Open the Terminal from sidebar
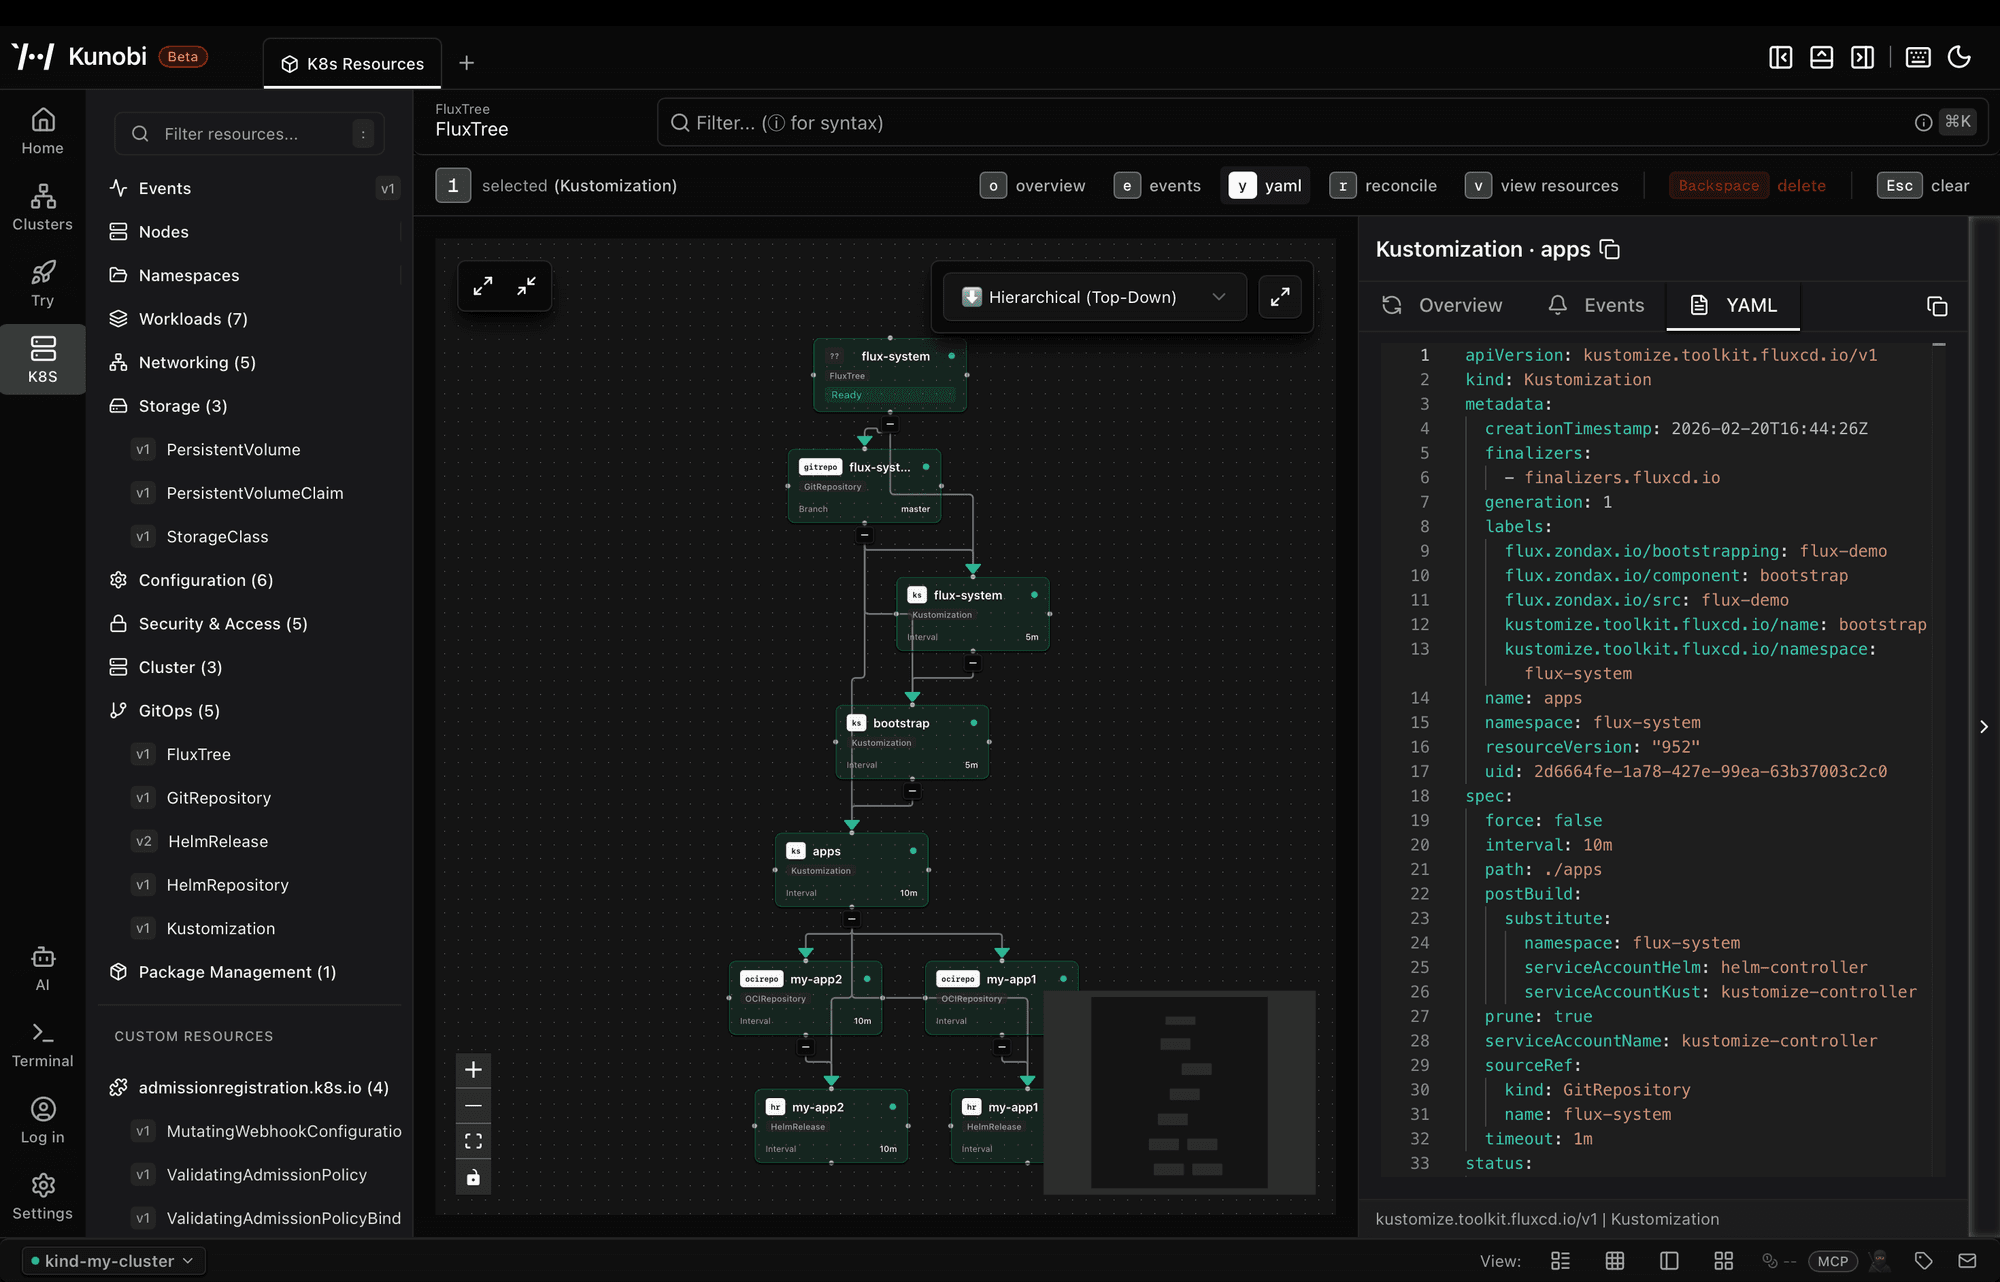The width and height of the screenshot is (2000, 1282). tap(42, 1045)
